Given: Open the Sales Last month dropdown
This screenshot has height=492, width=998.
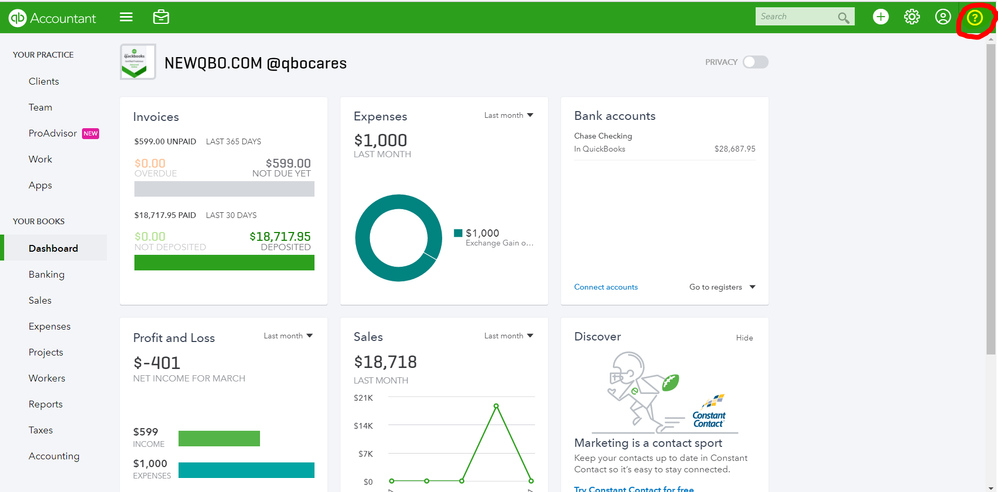Looking at the screenshot, I should click(x=509, y=335).
